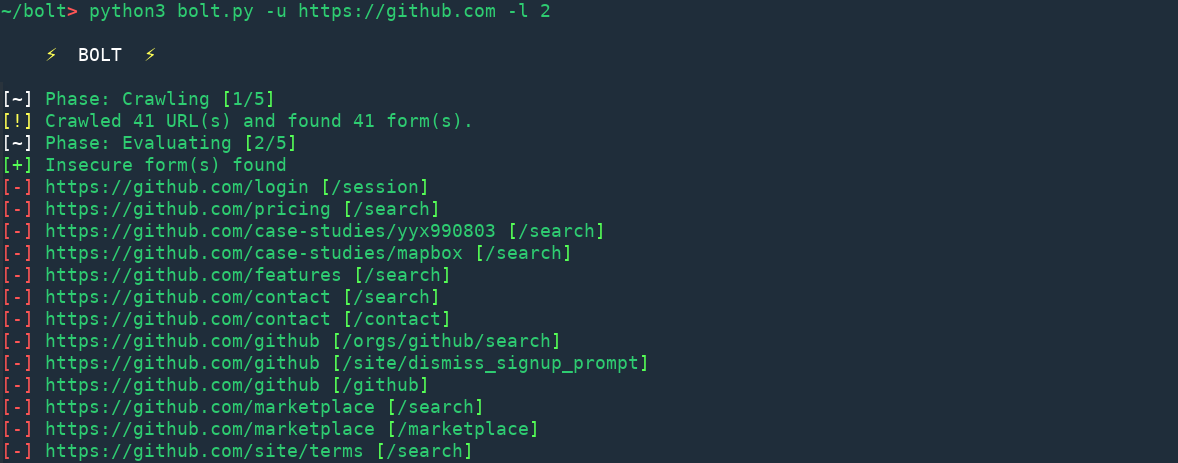The image size is (1178, 463).
Task: Open the https://github.com/features link
Action: point(193,275)
